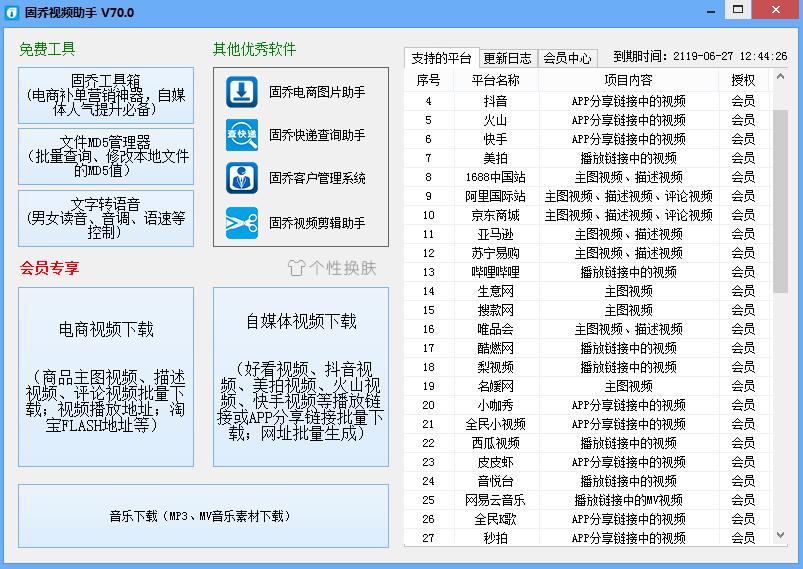803x569 pixels.
Task: Click the expiry date 2119-06-27 12:44:26
Action: click(x=730, y=56)
